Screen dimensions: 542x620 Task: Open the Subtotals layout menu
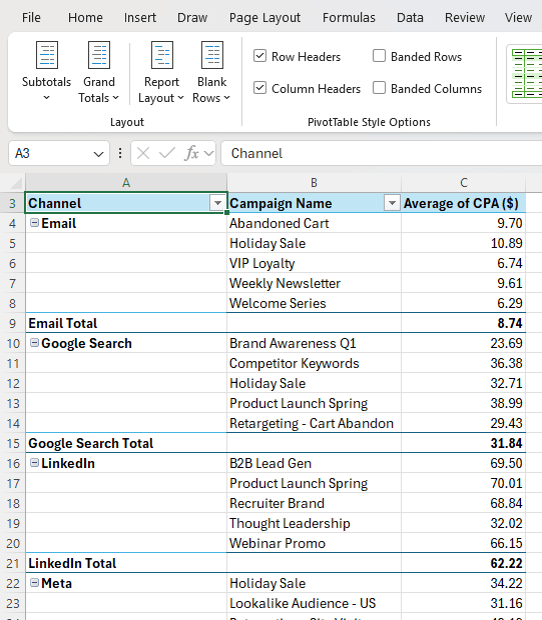click(46, 71)
